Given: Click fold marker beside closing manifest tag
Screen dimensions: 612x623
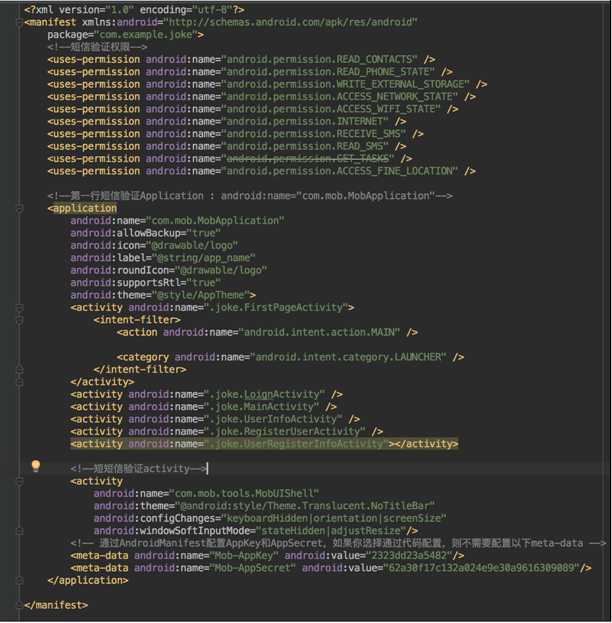Looking at the screenshot, I should [19, 605].
